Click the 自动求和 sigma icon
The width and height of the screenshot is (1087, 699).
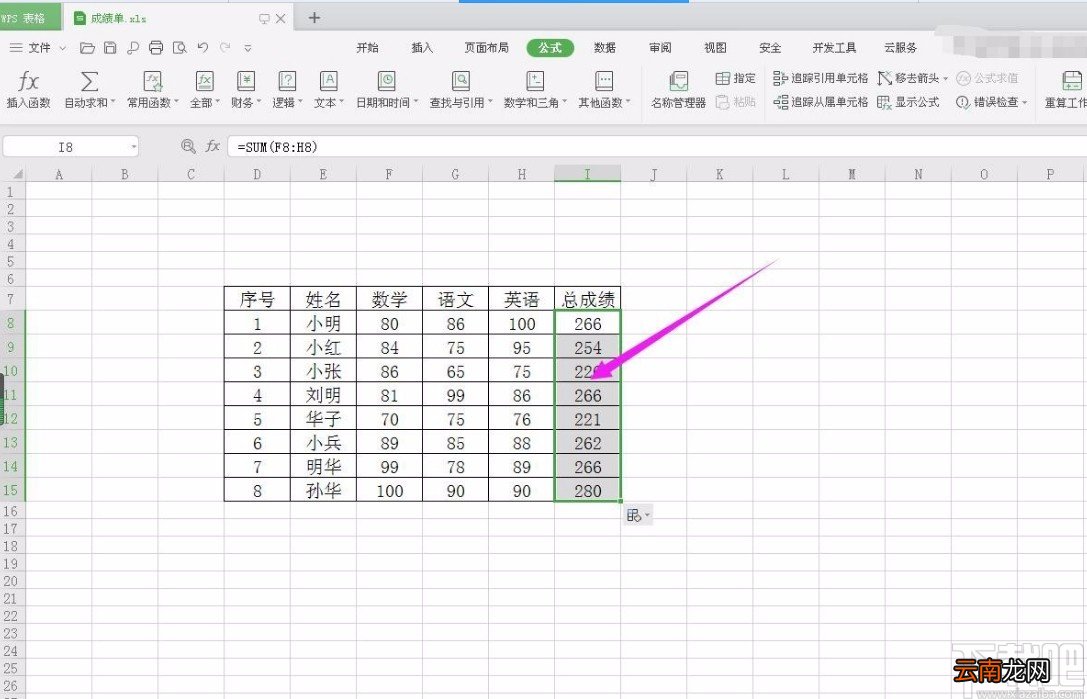click(x=89, y=81)
